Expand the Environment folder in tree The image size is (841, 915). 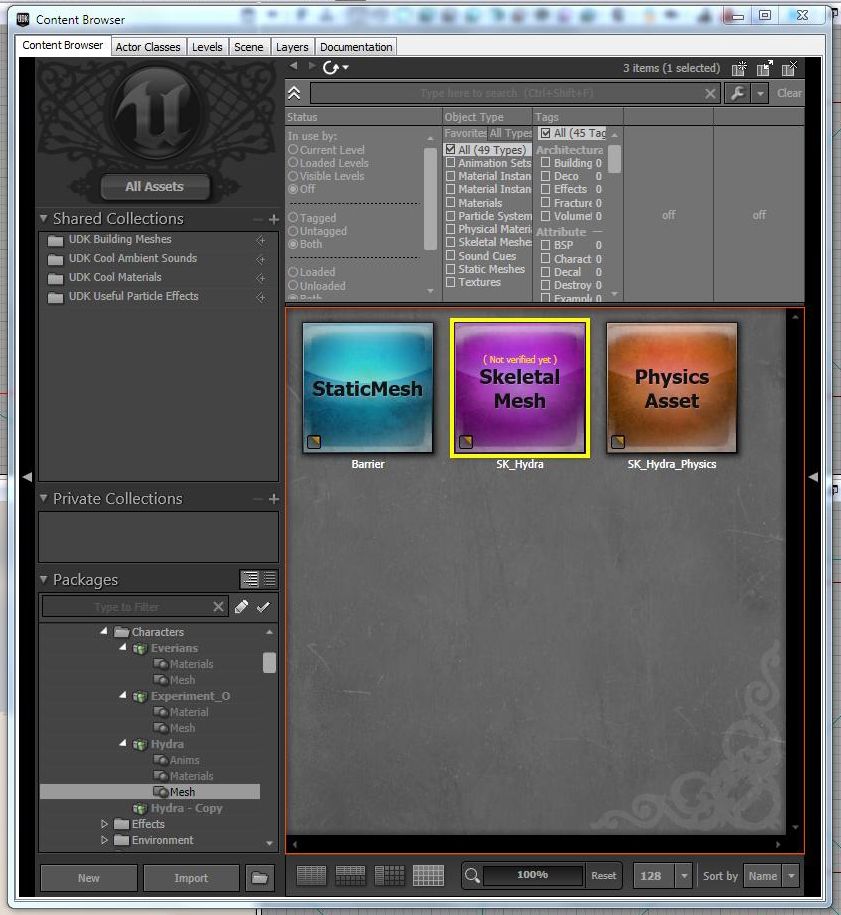click(x=104, y=840)
